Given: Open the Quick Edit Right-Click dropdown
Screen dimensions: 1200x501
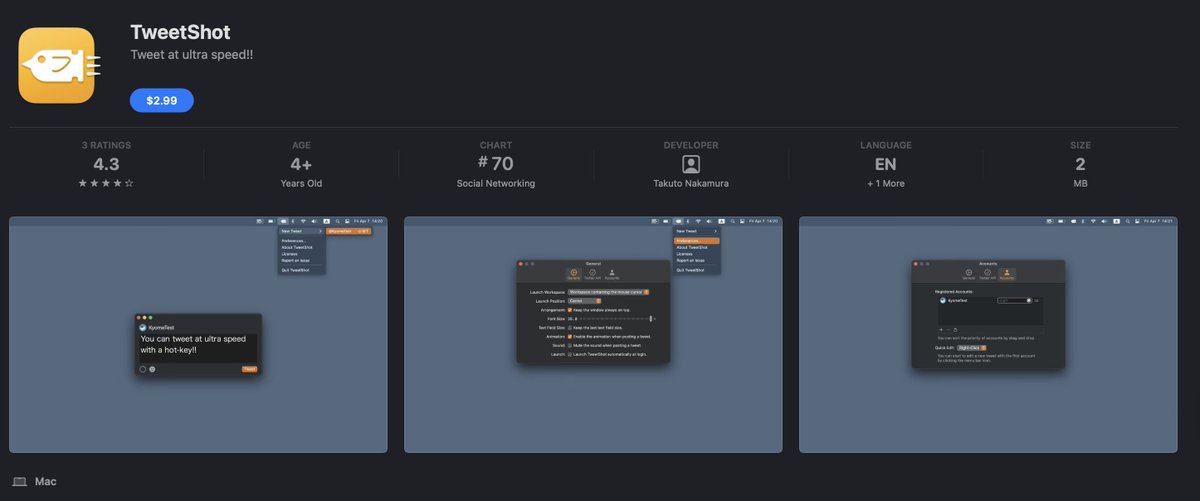Looking at the screenshot, I should coord(972,348).
